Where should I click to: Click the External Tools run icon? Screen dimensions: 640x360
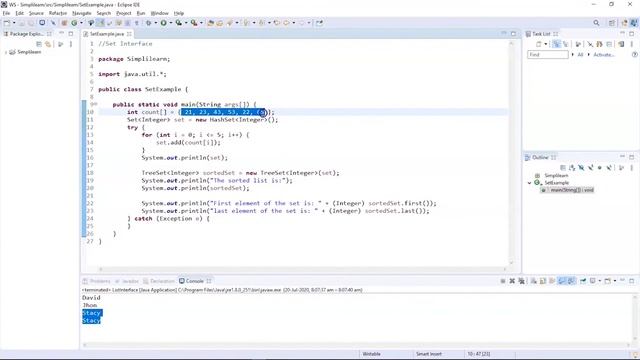(194, 23)
